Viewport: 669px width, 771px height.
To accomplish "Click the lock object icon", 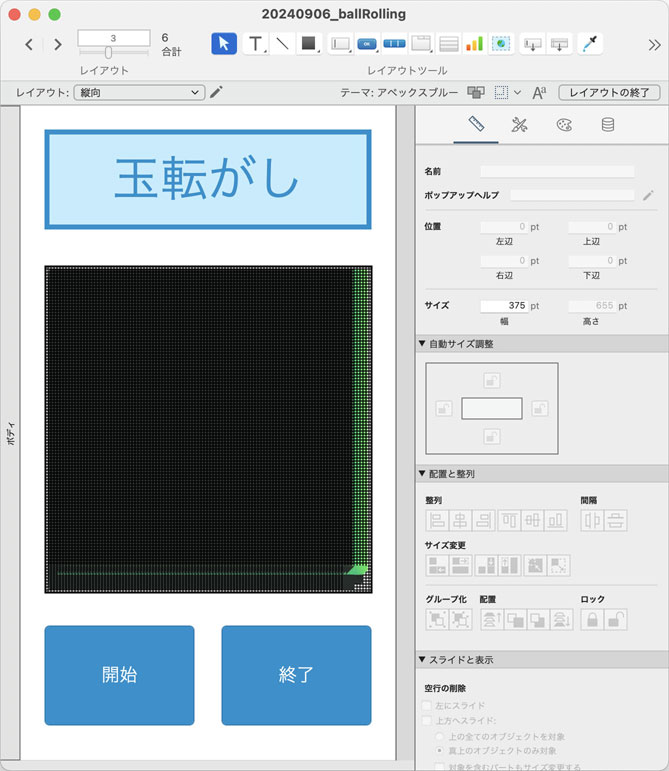I will coord(592,620).
